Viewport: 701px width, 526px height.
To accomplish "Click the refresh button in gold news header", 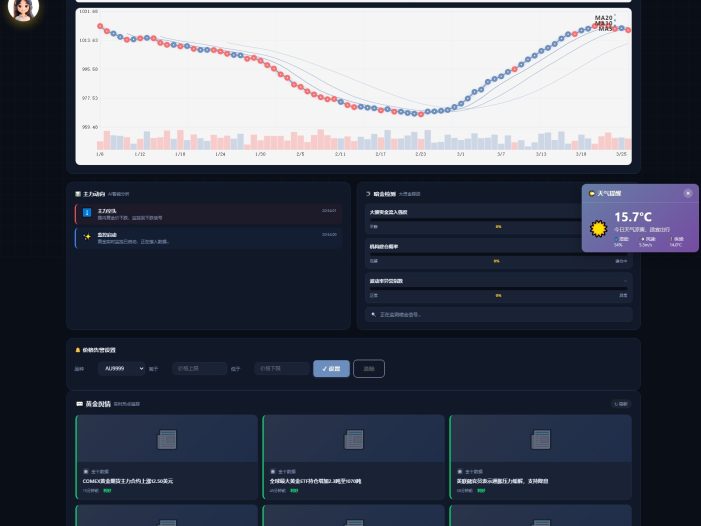I will click(x=622, y=404).
